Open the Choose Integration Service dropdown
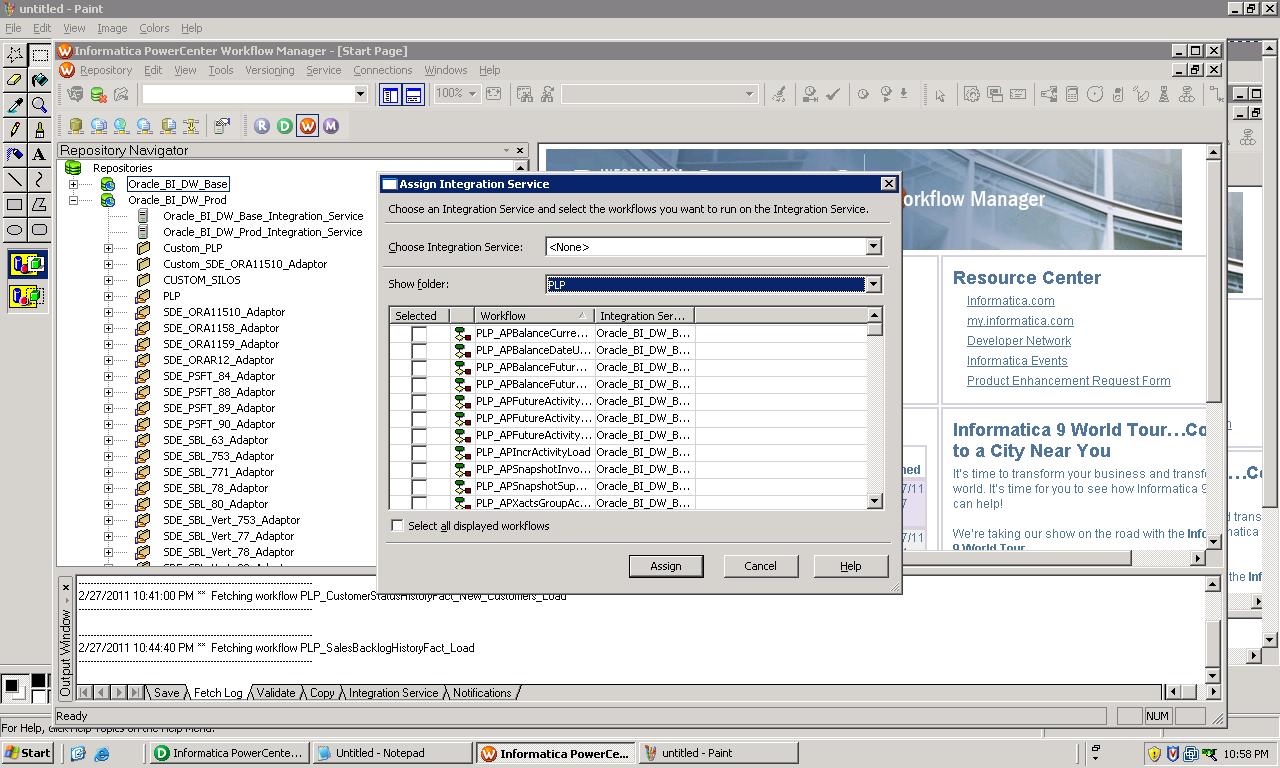The height and width of the screenshot is (768, 1280). pyautogui.click(x=873, y=247)
